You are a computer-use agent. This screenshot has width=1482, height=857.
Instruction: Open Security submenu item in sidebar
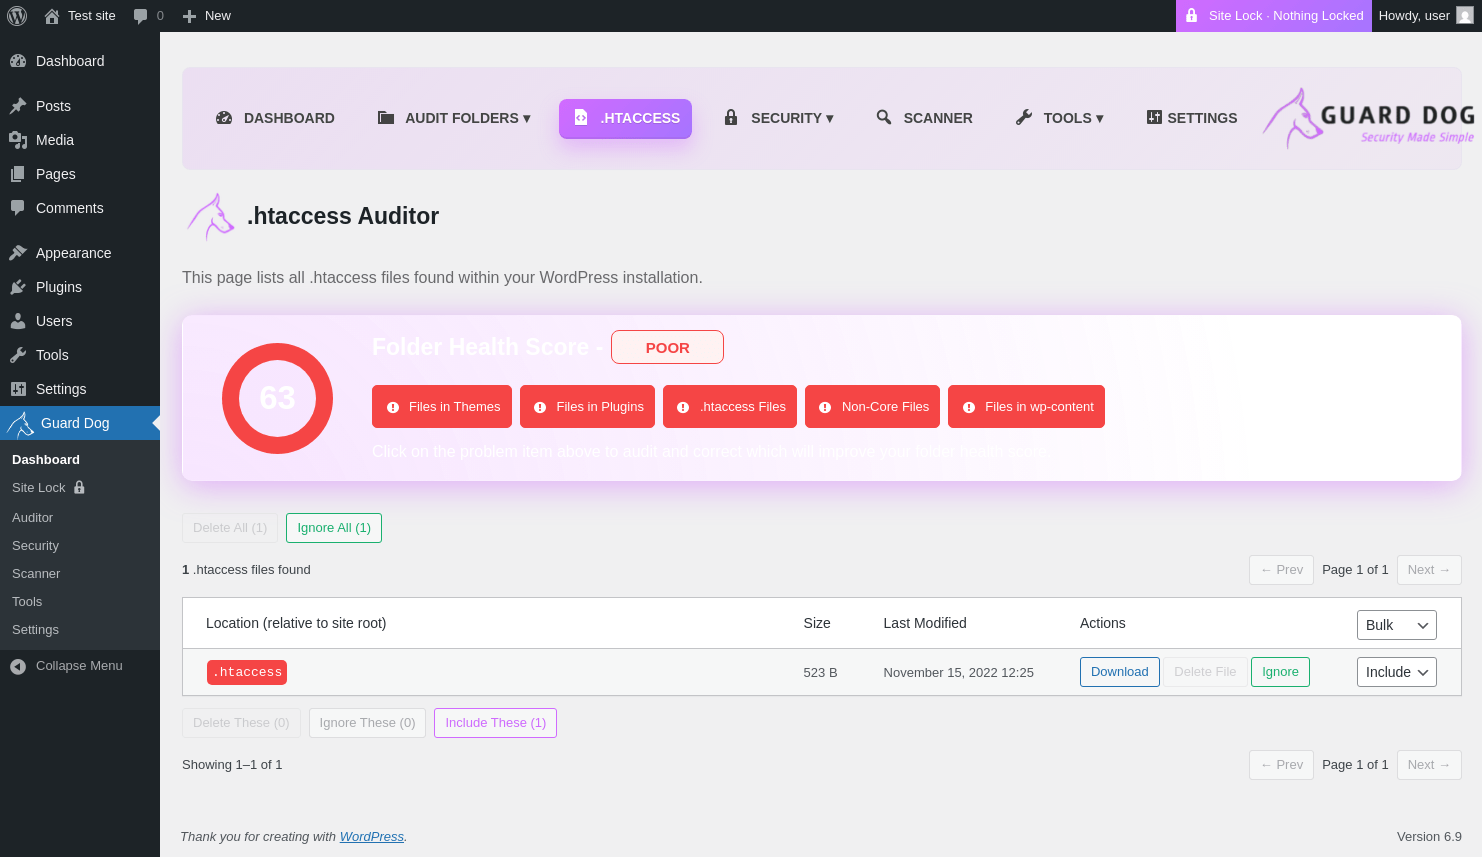pos(35,546)
